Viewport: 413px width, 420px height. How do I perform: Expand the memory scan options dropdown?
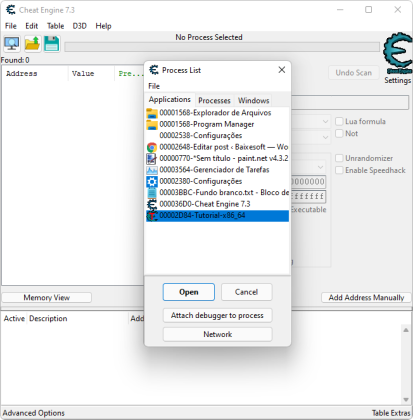[x=320, y=167]
